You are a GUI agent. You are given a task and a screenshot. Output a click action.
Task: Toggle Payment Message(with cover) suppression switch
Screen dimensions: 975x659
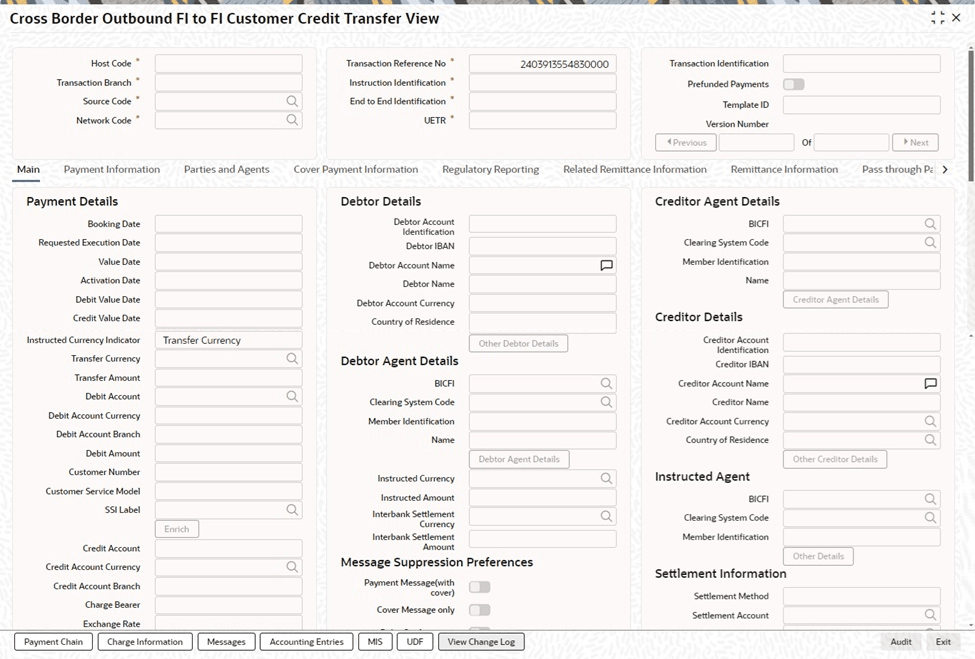point(479,587)
